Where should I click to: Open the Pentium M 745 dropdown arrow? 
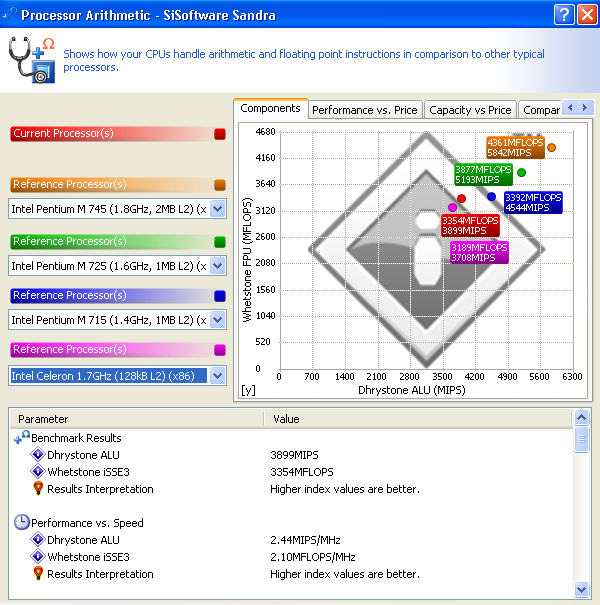click(x=218, y=209)
